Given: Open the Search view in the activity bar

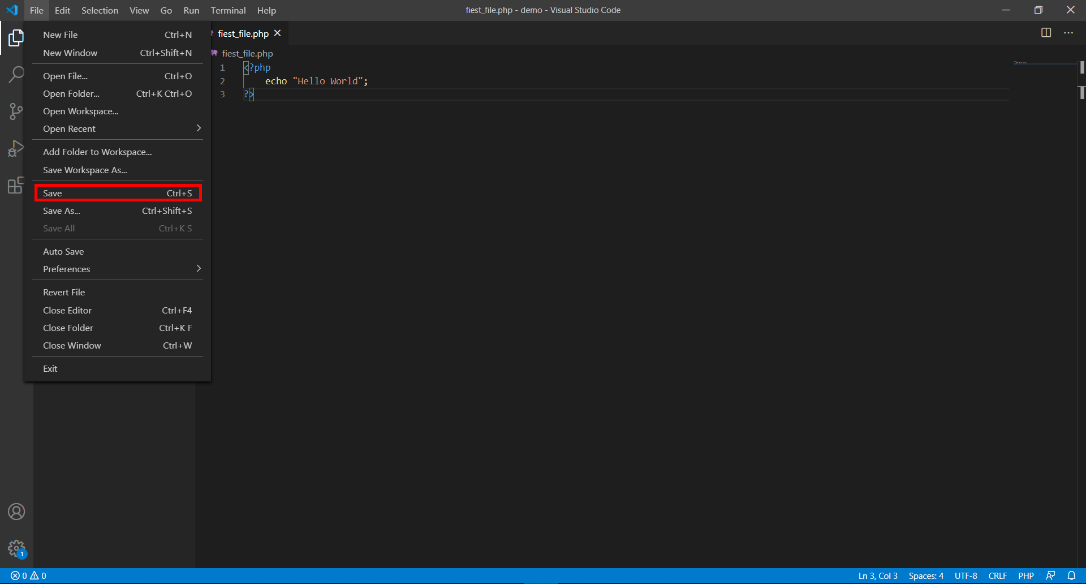Looking at the screenshot, I should (x=16, y=74).
